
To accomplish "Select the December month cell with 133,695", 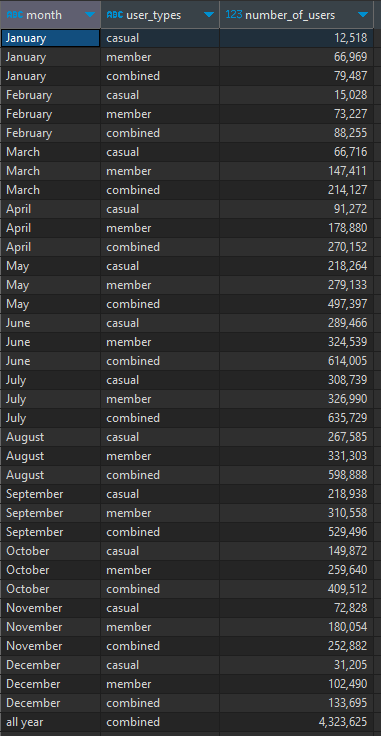I will tap(50, 703).
